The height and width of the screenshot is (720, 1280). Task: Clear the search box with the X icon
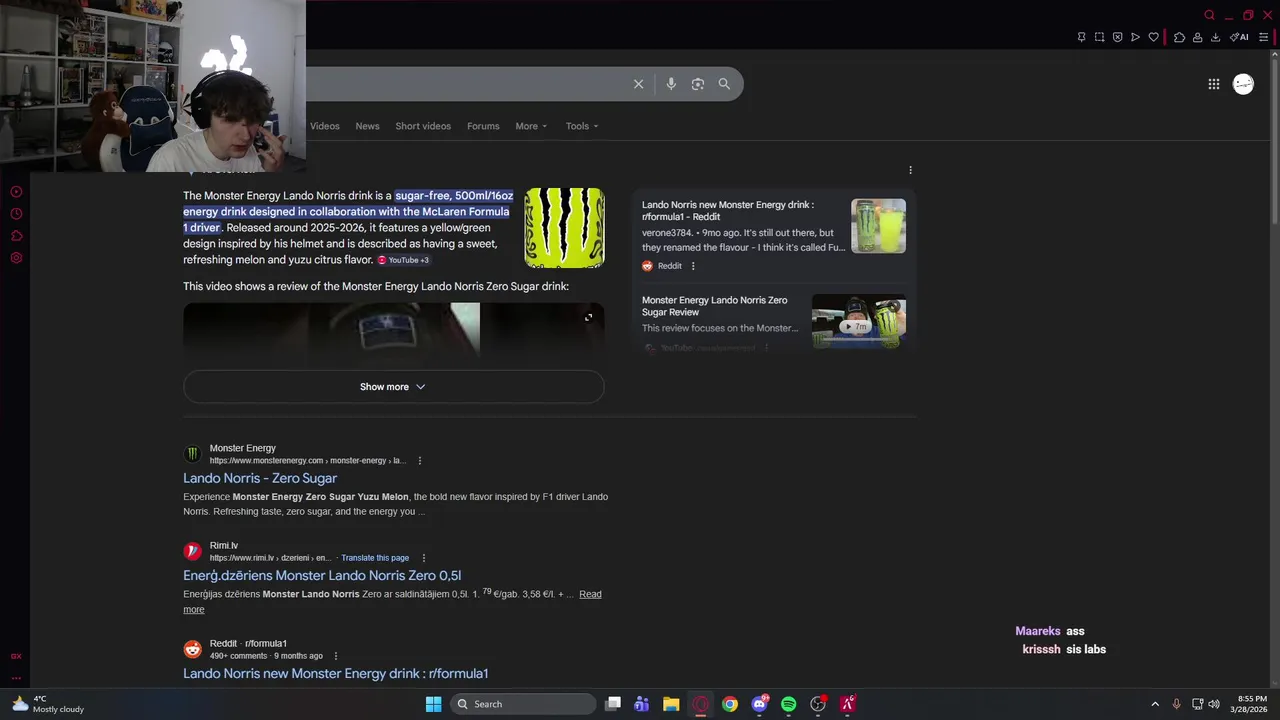coord(638,84)
